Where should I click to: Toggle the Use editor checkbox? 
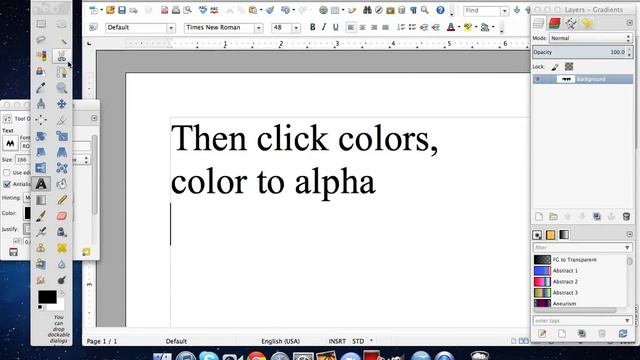(7, 173)
